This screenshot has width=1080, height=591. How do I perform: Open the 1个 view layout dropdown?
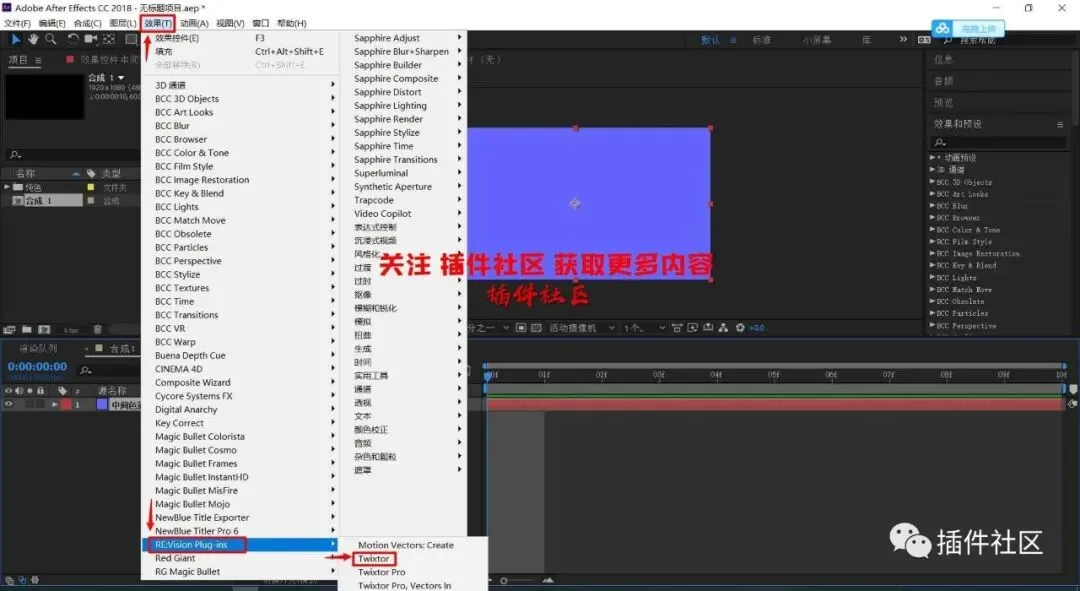644,328
